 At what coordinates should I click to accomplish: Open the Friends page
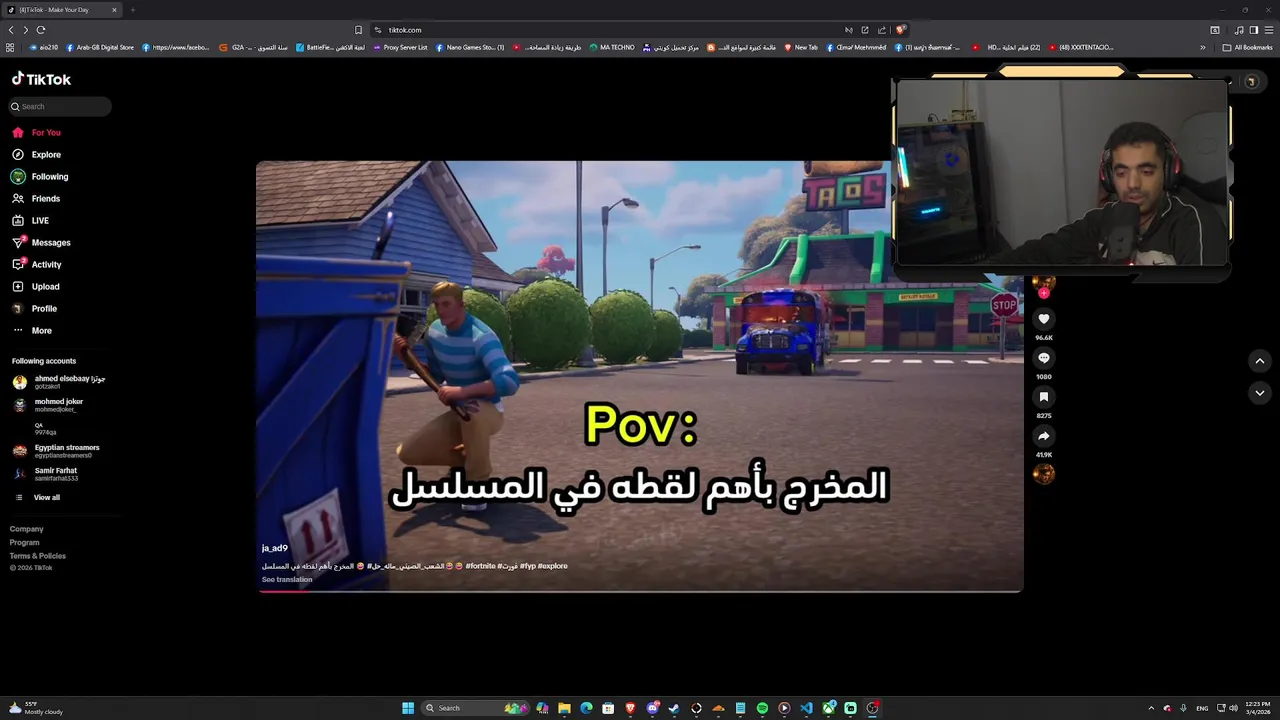[x=46, y=198]
